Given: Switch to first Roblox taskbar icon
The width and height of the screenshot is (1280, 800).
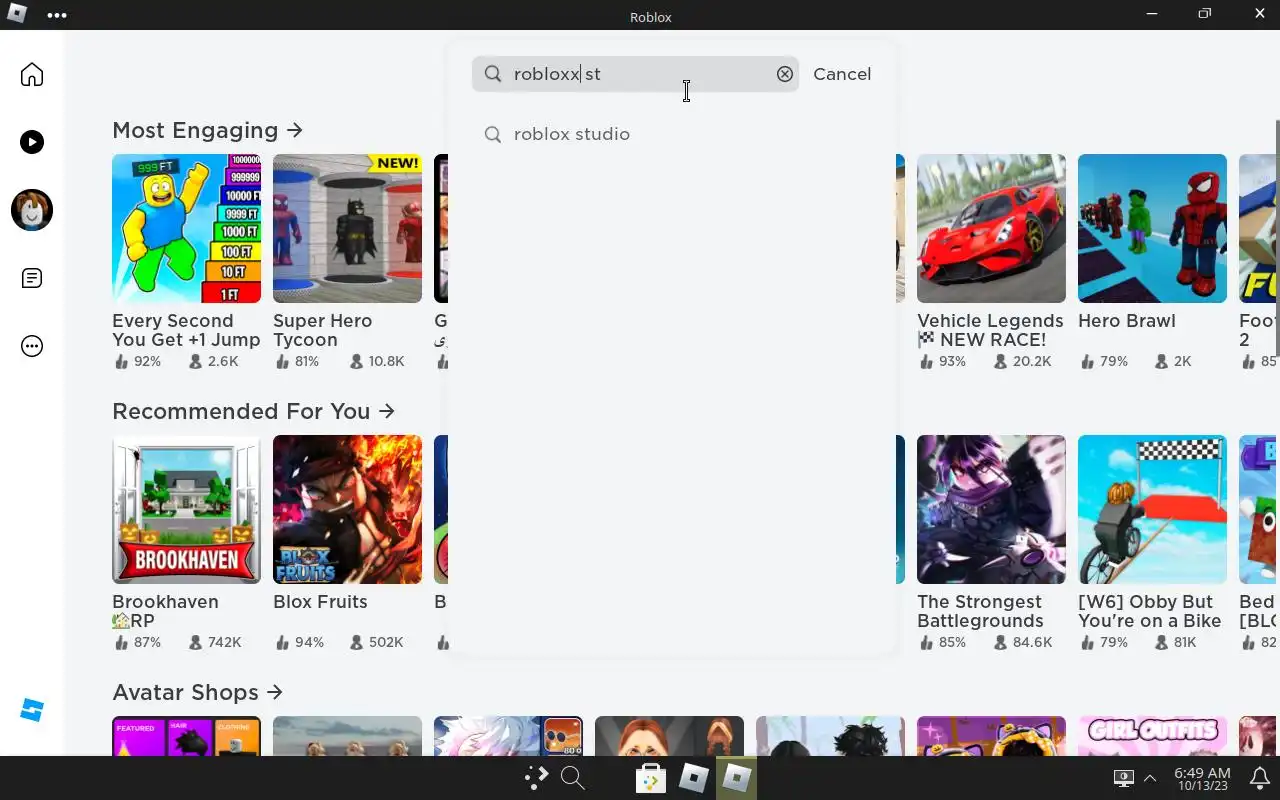Looking at the screenshot, I should pos(694,778).
